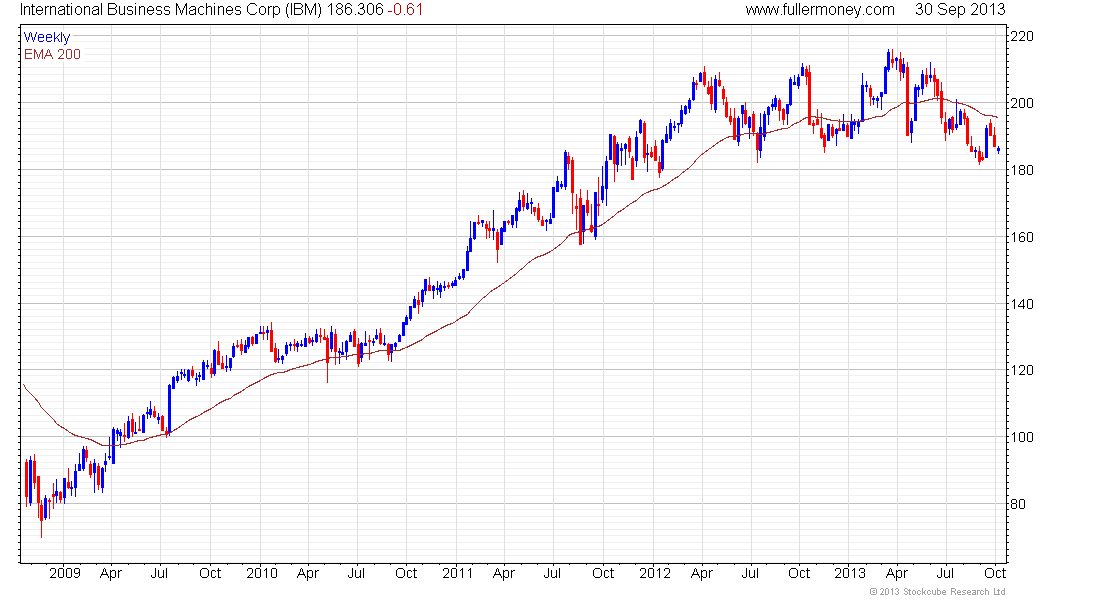Open the www.fullermoney.com link text
Viewport: 1100px width, 600px height.
820,10
